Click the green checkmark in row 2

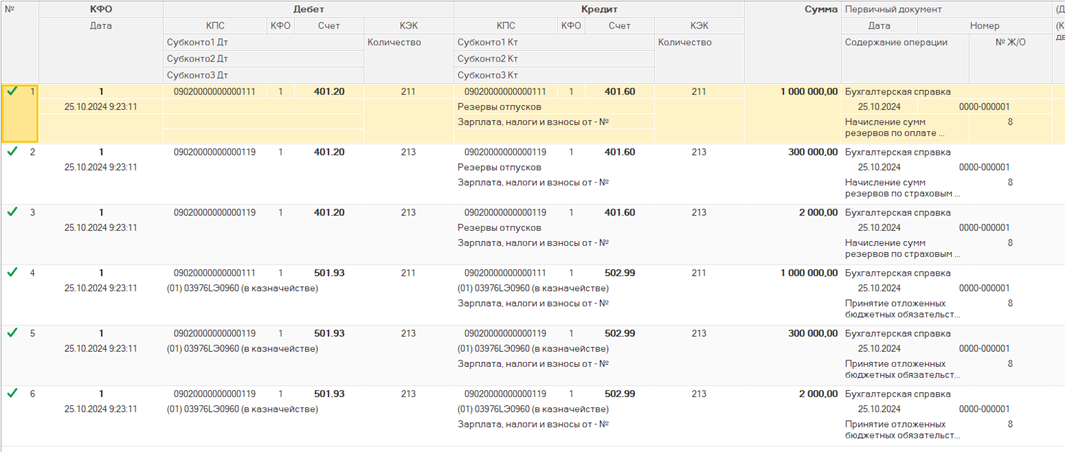[12, 152]
